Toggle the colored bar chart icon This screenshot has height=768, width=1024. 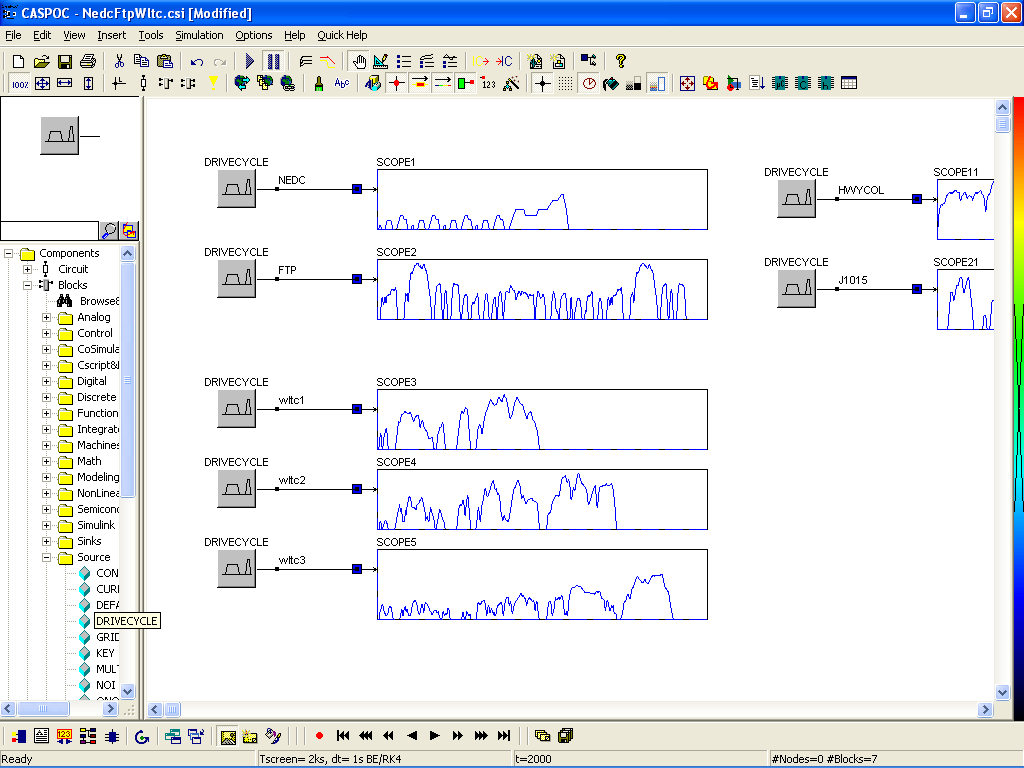click(658, 84)
